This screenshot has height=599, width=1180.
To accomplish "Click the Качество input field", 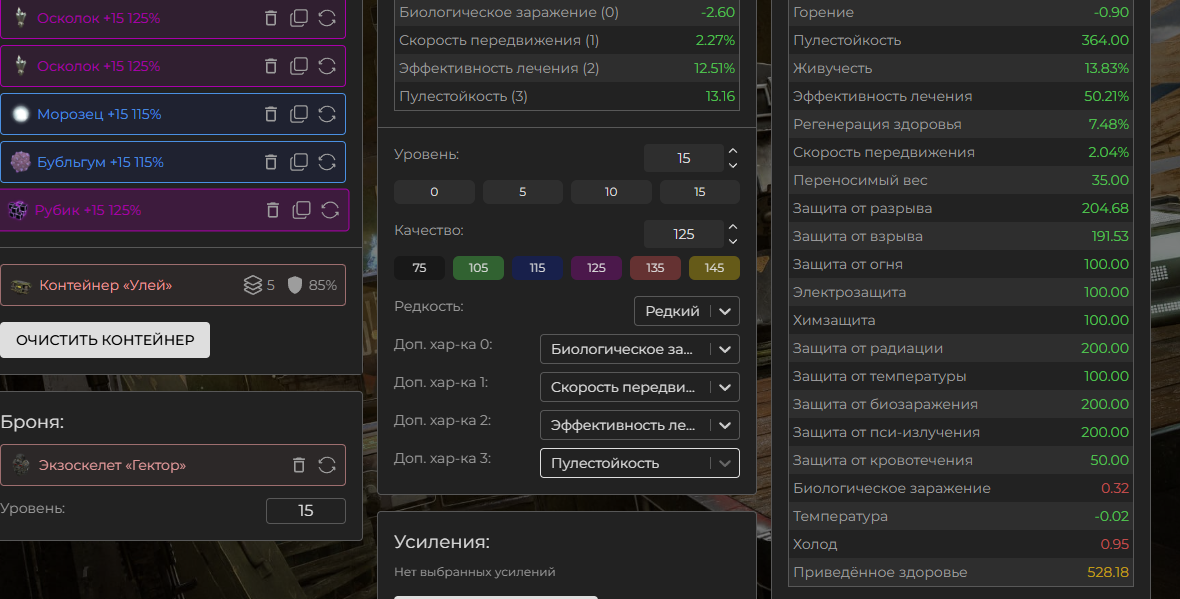I will [683, 234].
